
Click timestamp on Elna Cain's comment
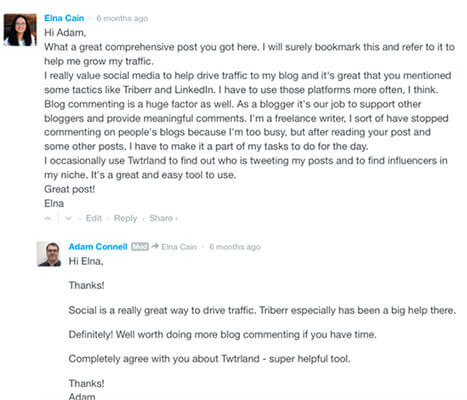click(122, 18)
